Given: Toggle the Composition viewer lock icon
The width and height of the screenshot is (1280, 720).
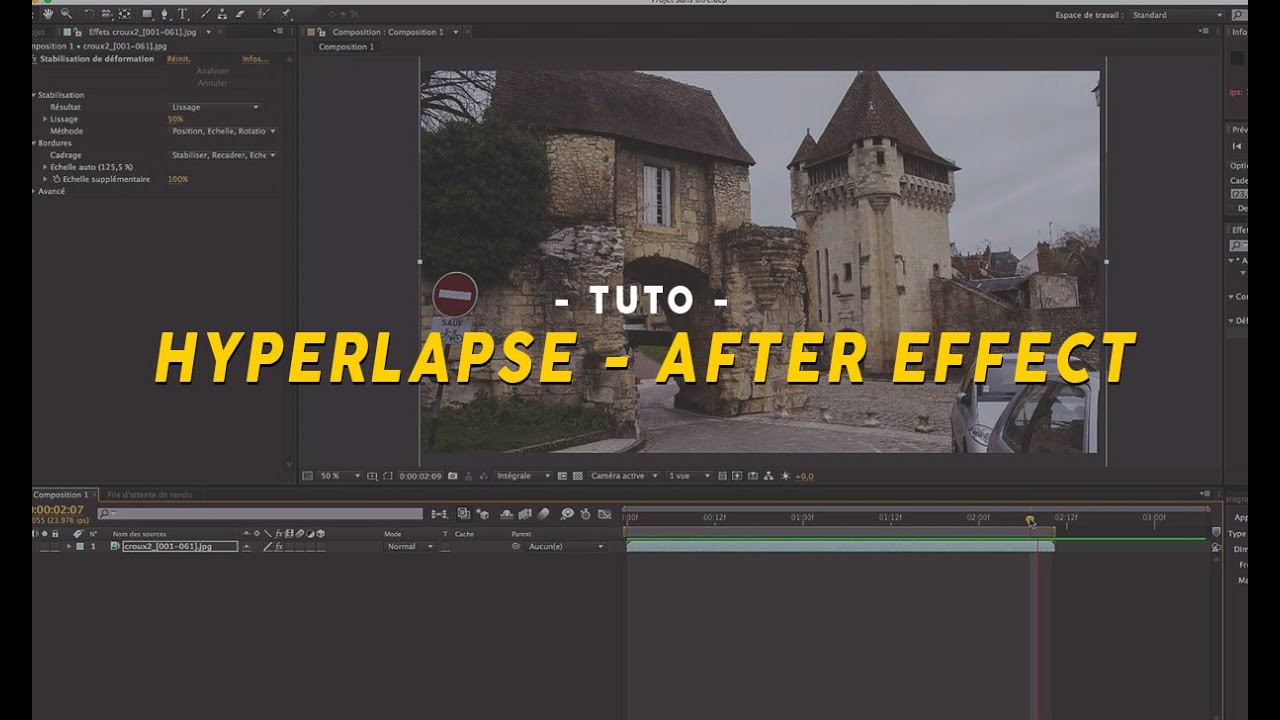Looking at the screenshot, I should click(323, 32).
